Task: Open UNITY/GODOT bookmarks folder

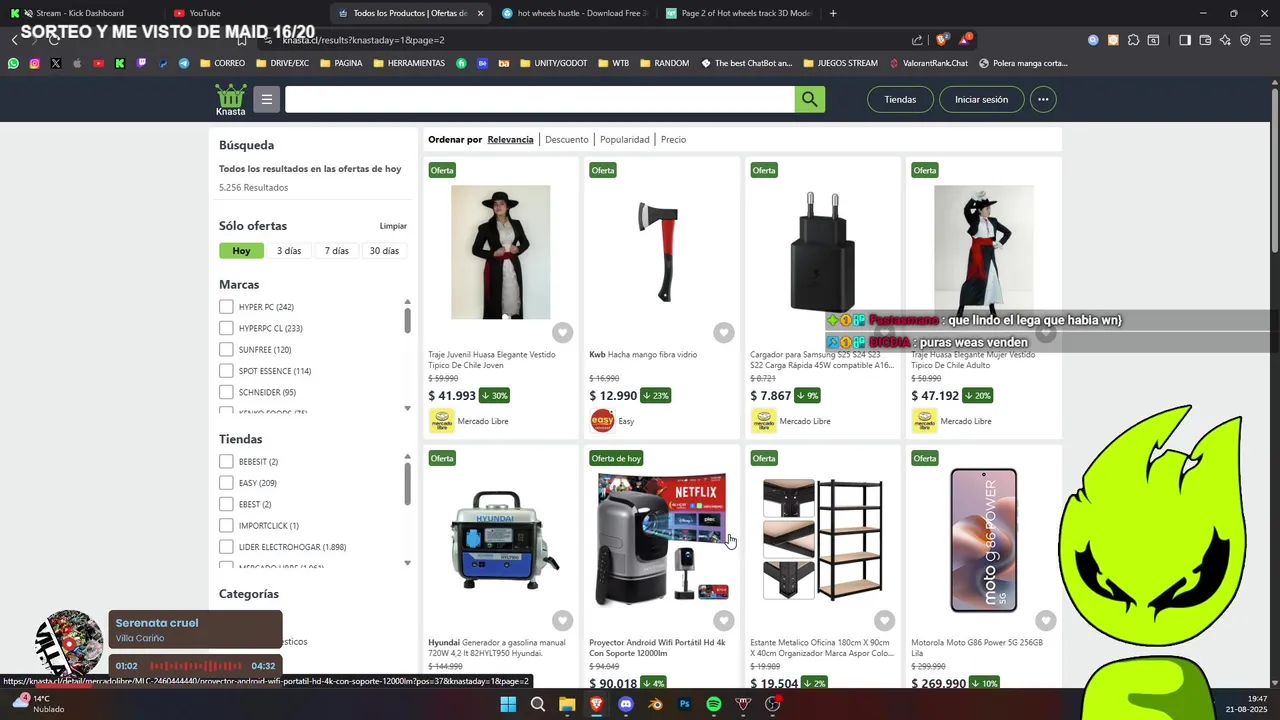Action: pos(552,63)
